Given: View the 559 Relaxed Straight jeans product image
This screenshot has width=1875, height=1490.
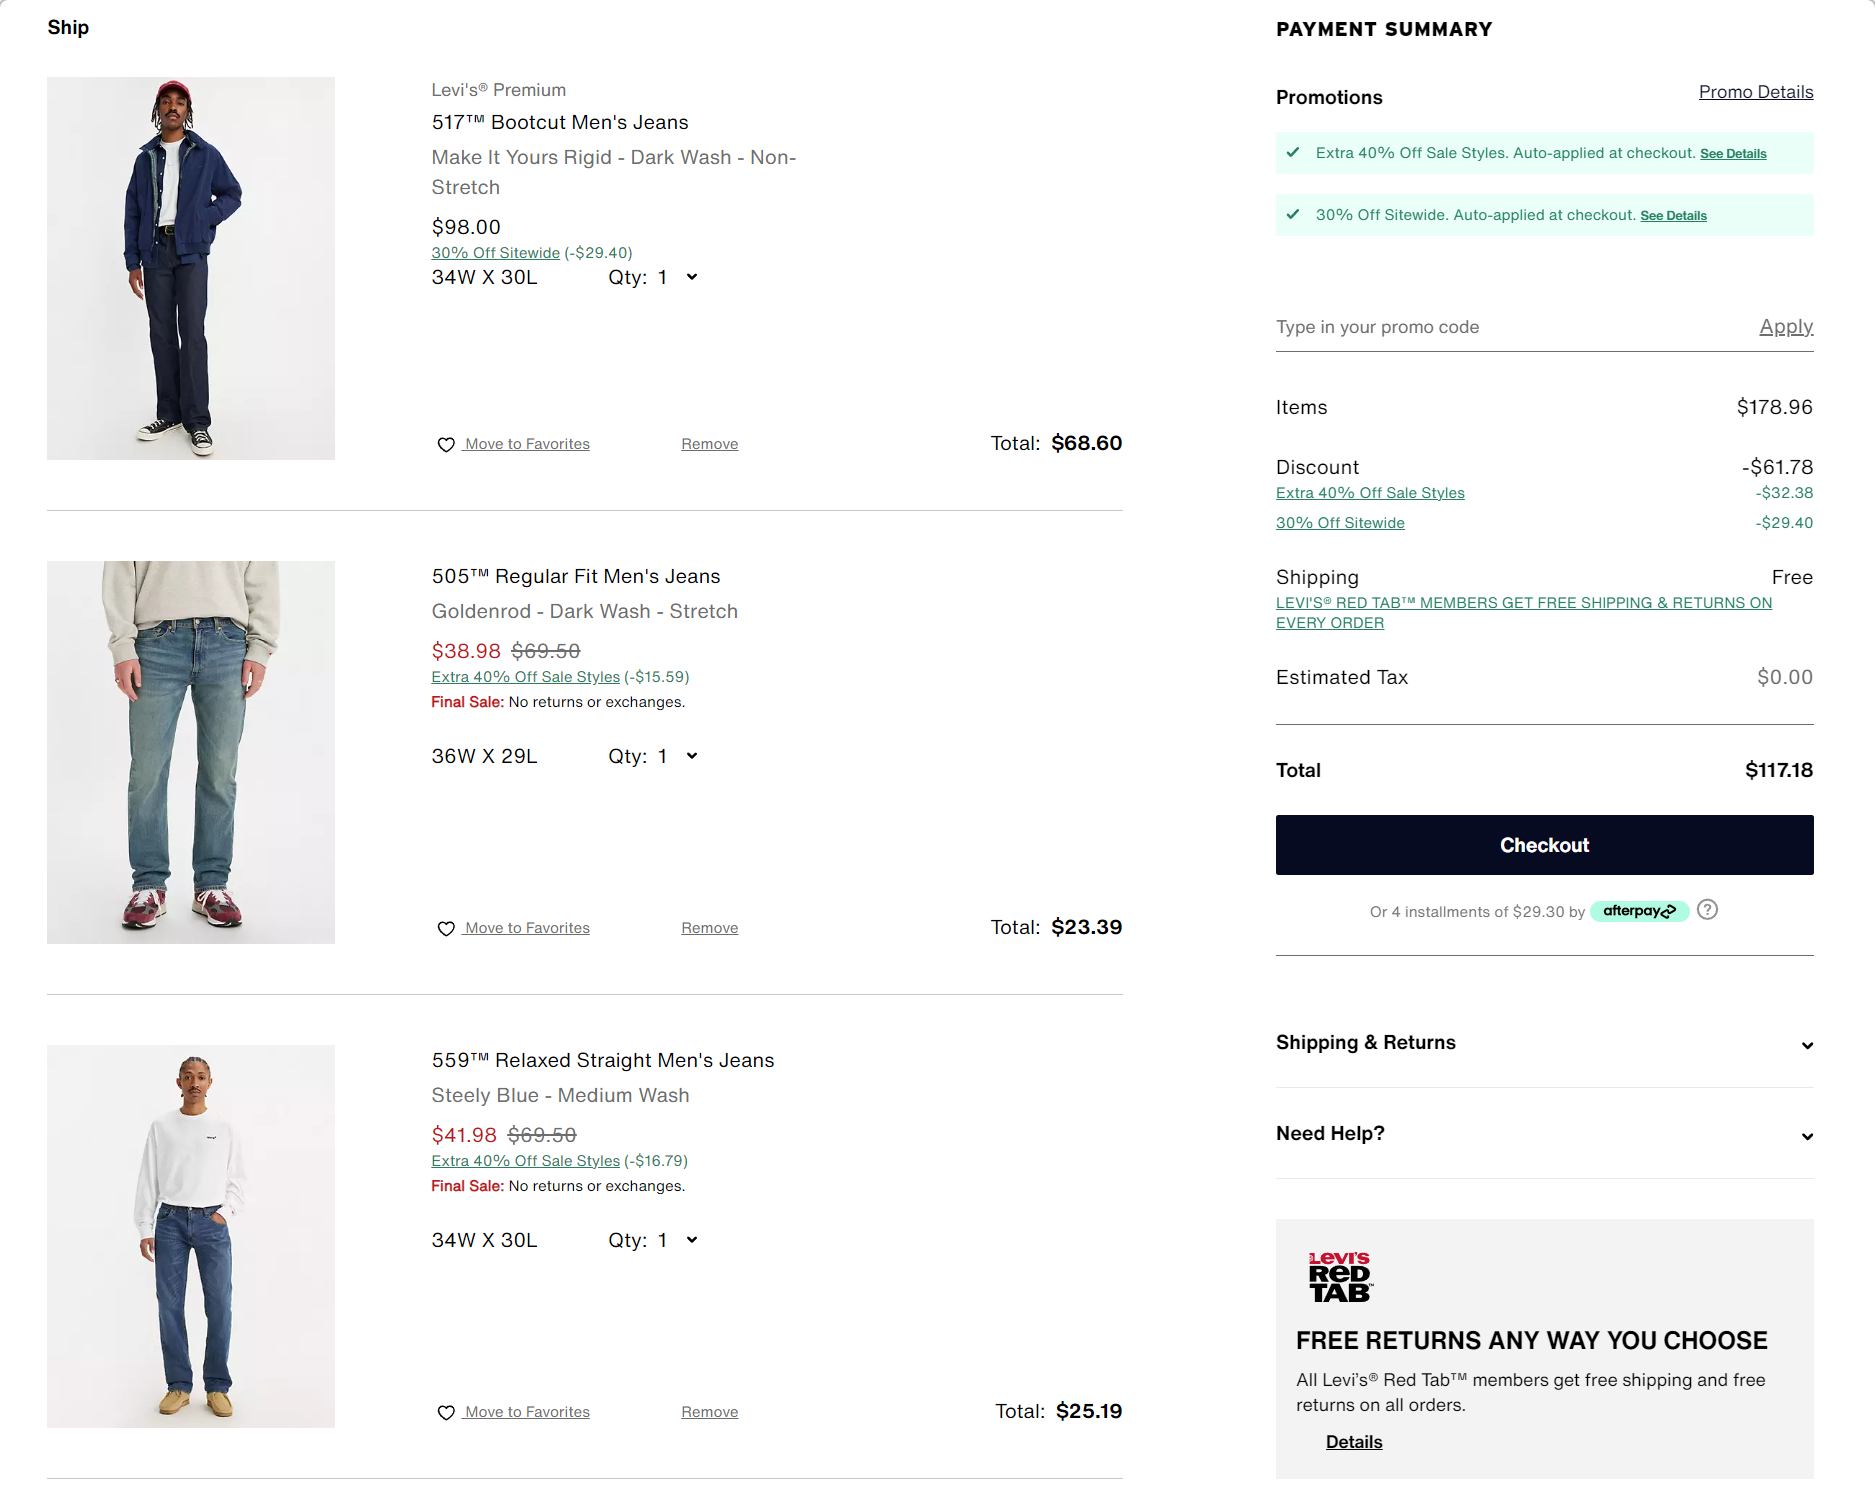Looking at the screenshot, I should coord(191,1236).
